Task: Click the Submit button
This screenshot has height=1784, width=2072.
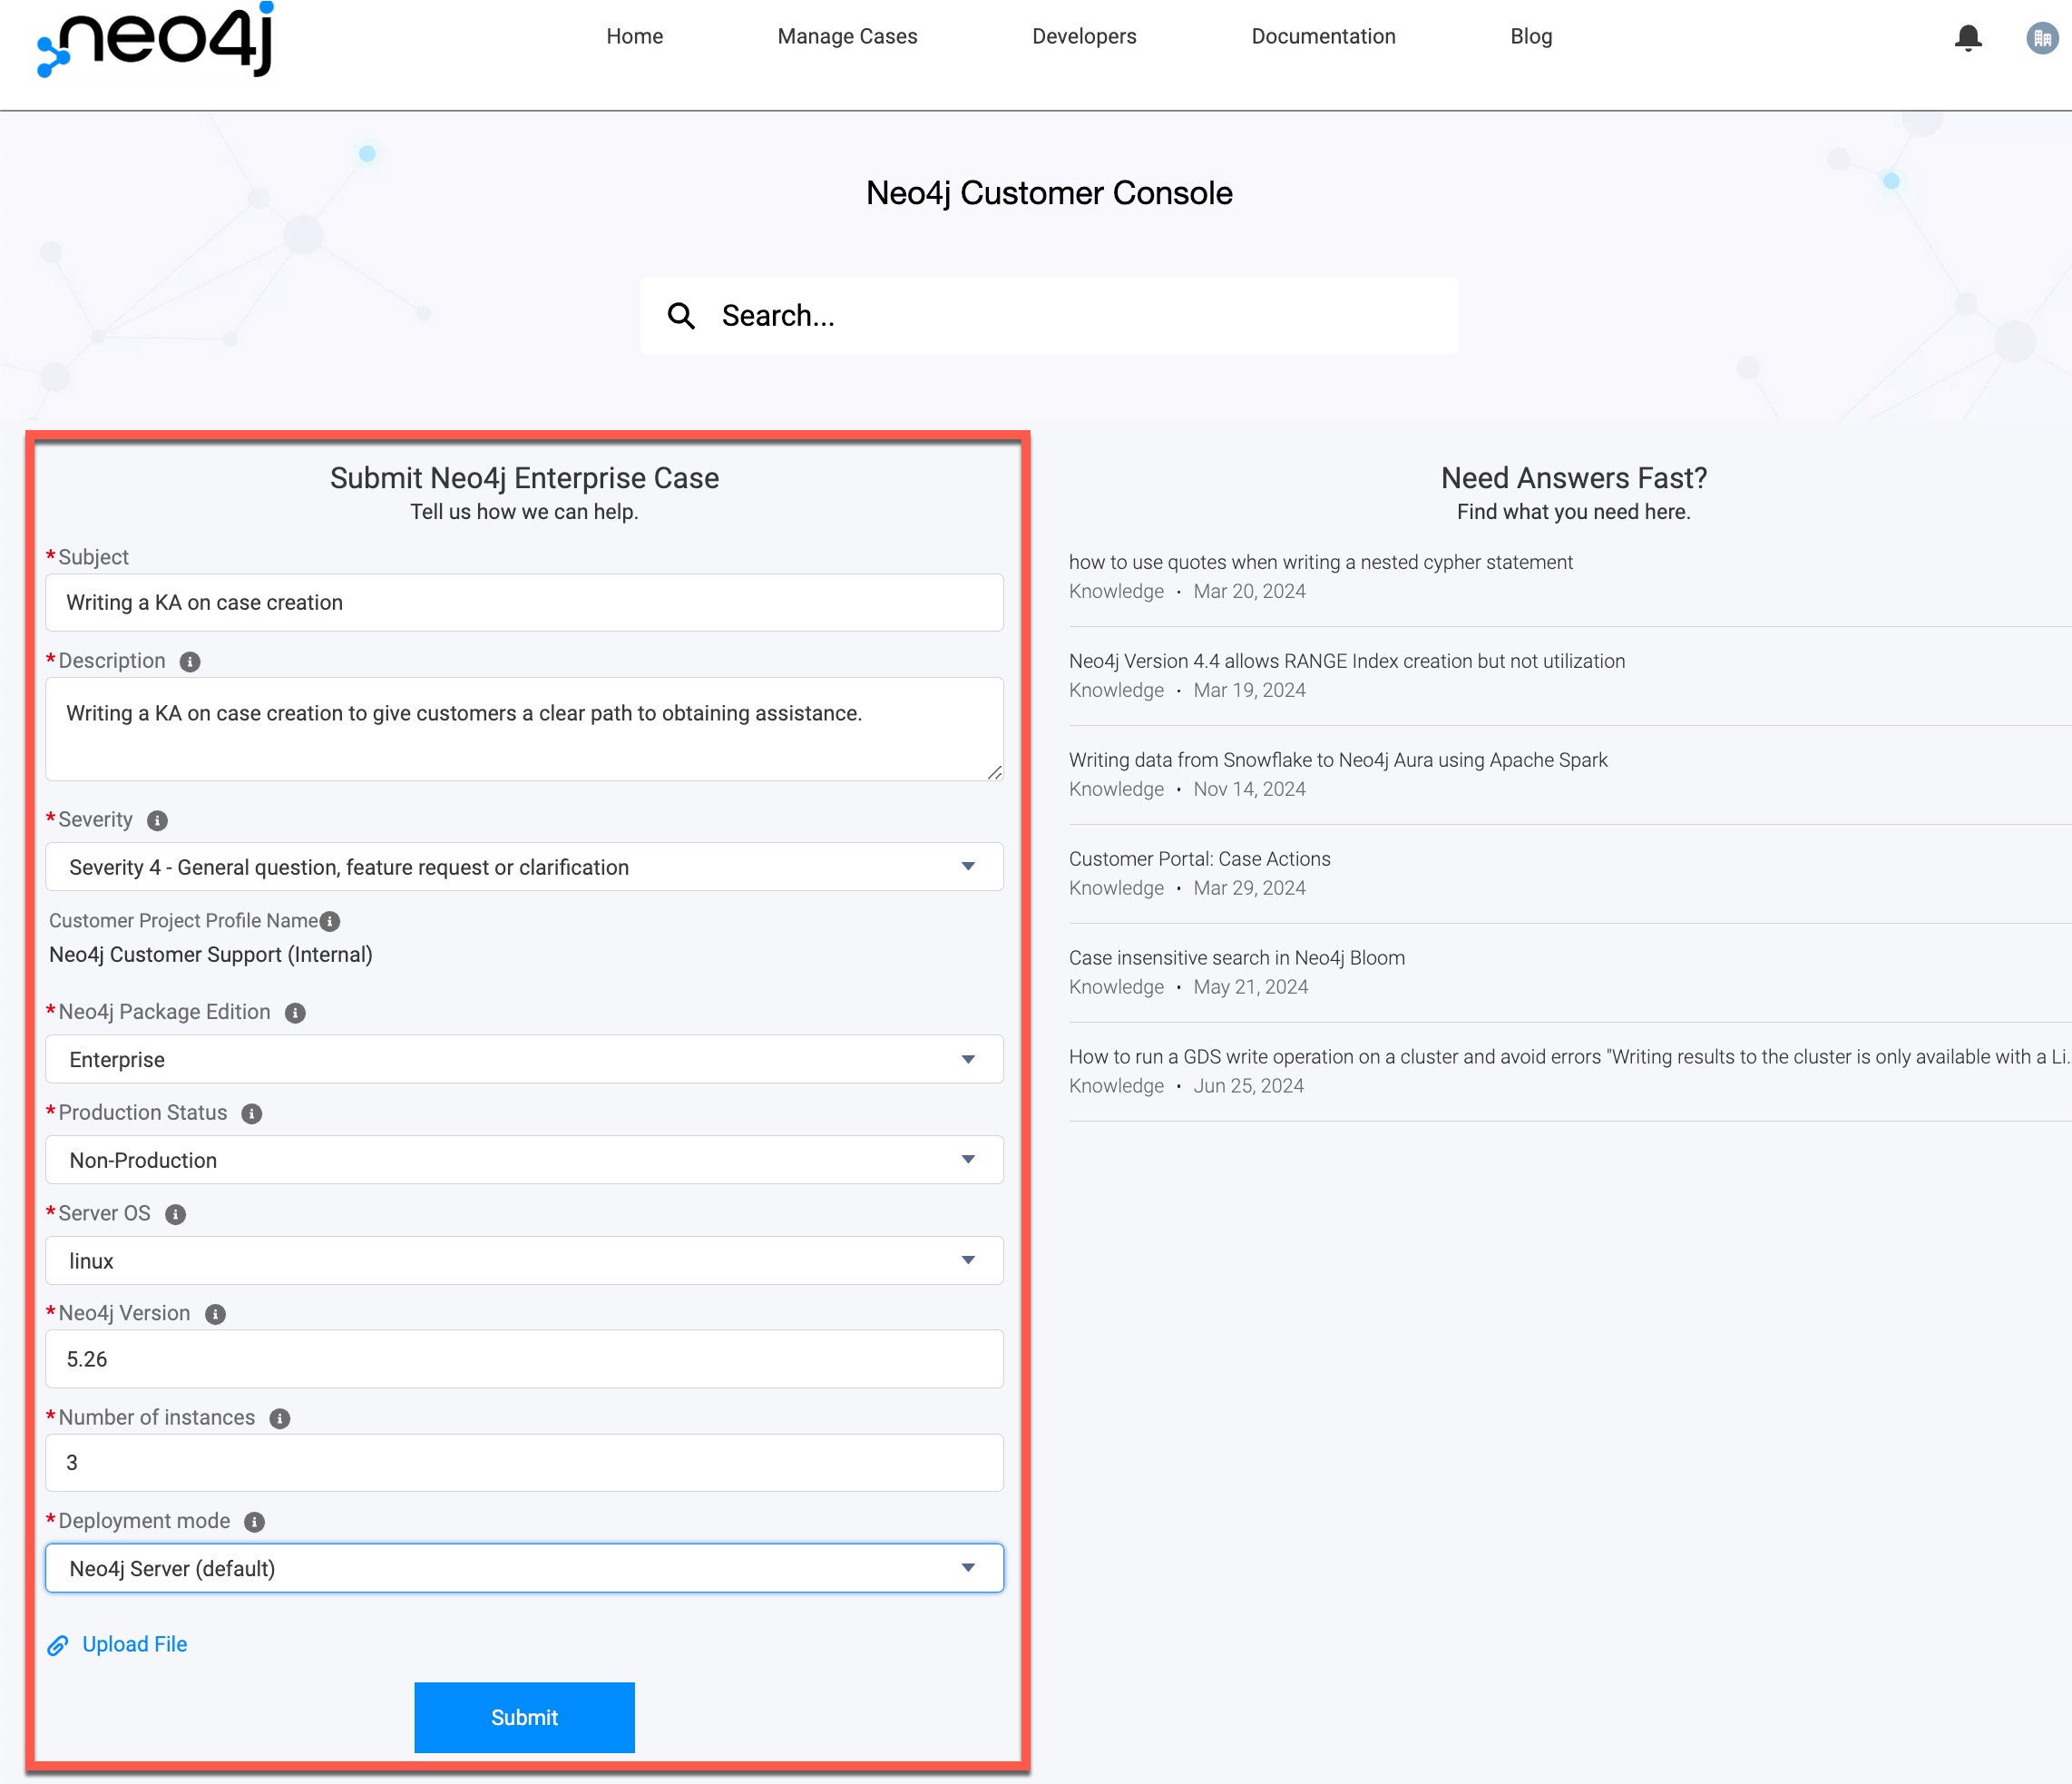Action: click(x=525, y=1718)
